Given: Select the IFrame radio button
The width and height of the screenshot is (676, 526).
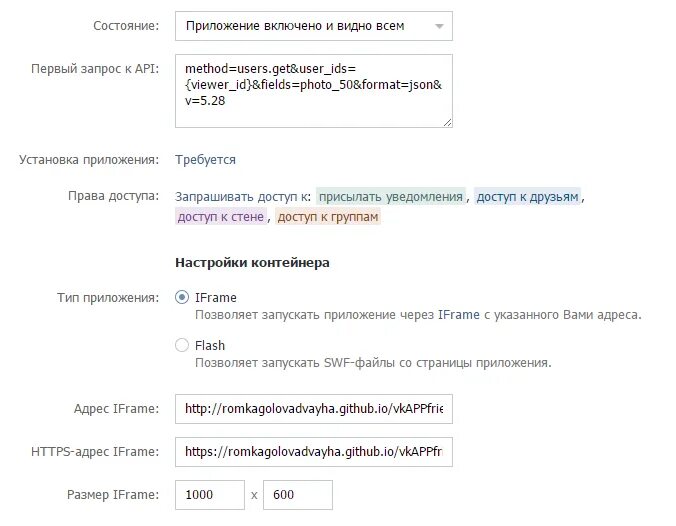Looking at the screenshot, I should click(182, 297).
